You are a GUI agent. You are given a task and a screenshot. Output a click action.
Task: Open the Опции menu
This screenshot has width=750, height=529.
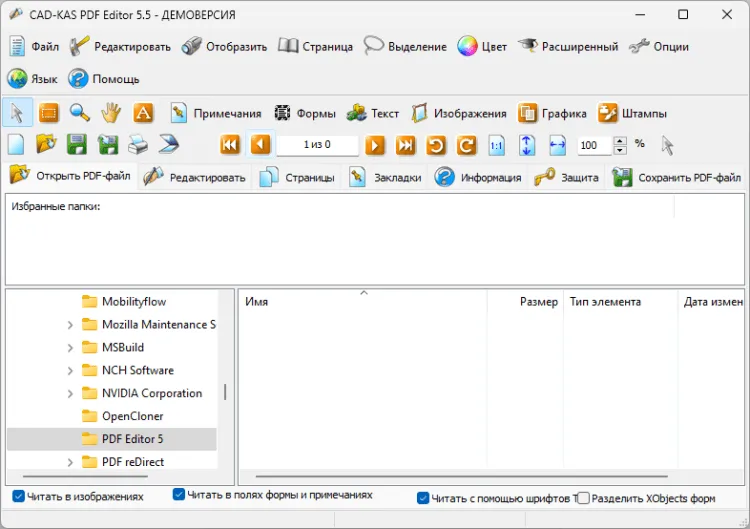tap(659, 46)
